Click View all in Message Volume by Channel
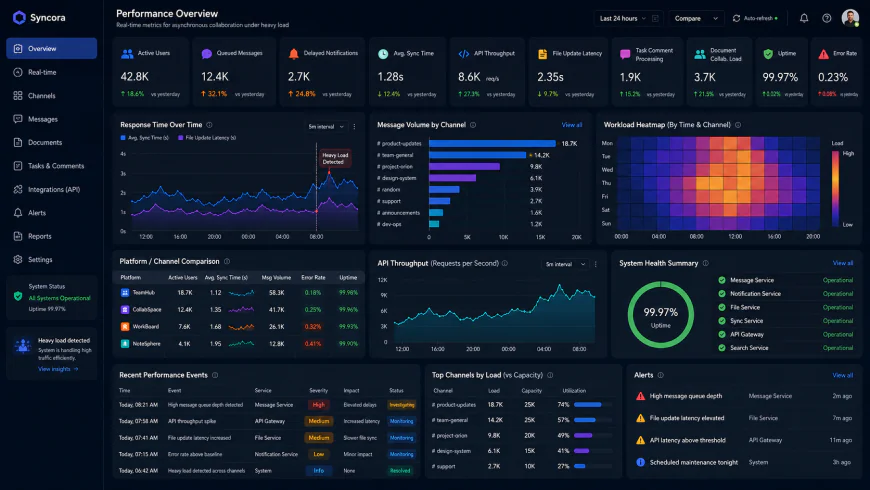This screenshot has height=490, width=870. click(x=571, y=125)
